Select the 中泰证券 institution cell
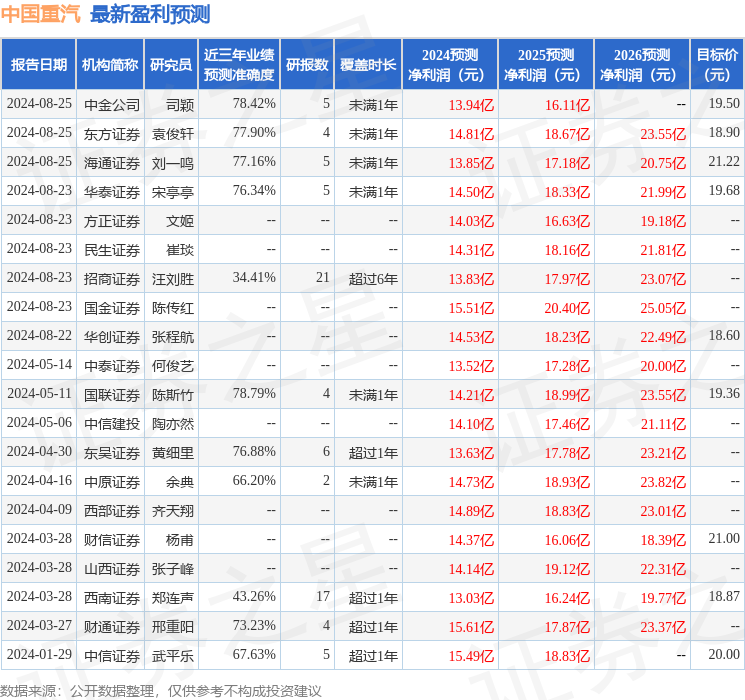 pos(112,366)
